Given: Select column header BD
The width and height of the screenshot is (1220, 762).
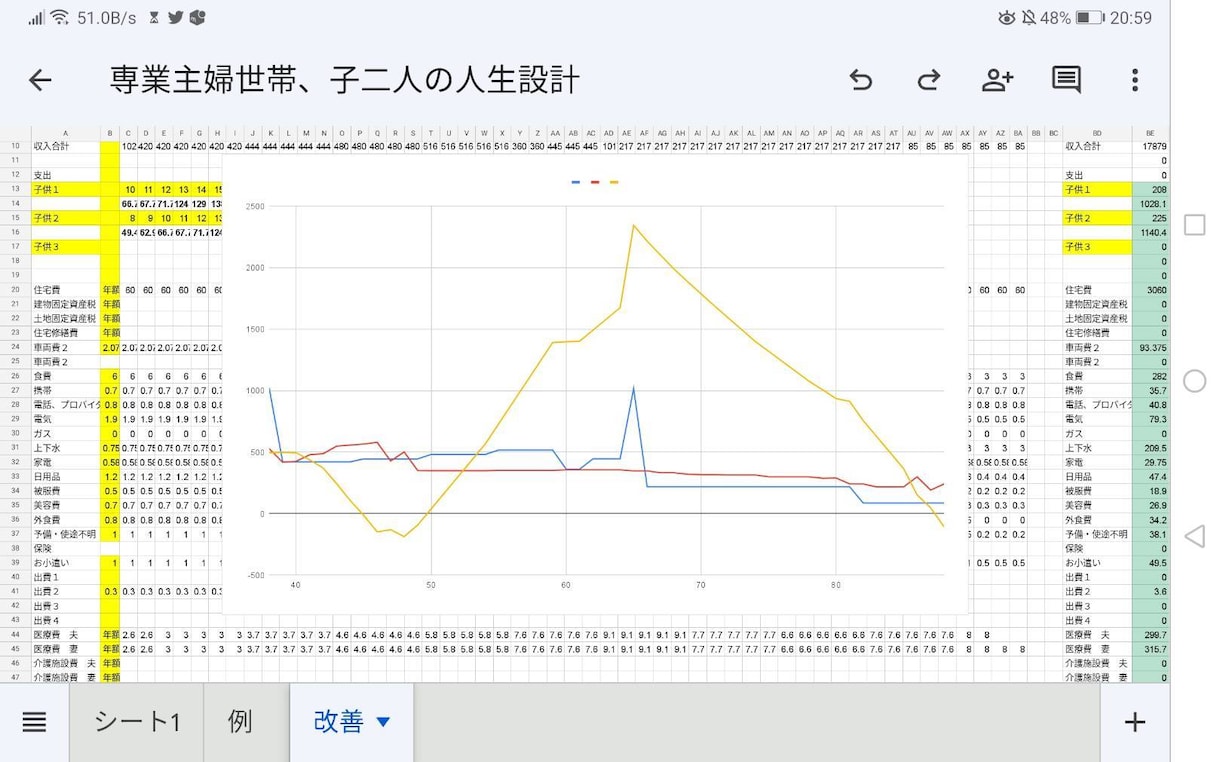Looking at the screenshot, I should coord(1097,132).
